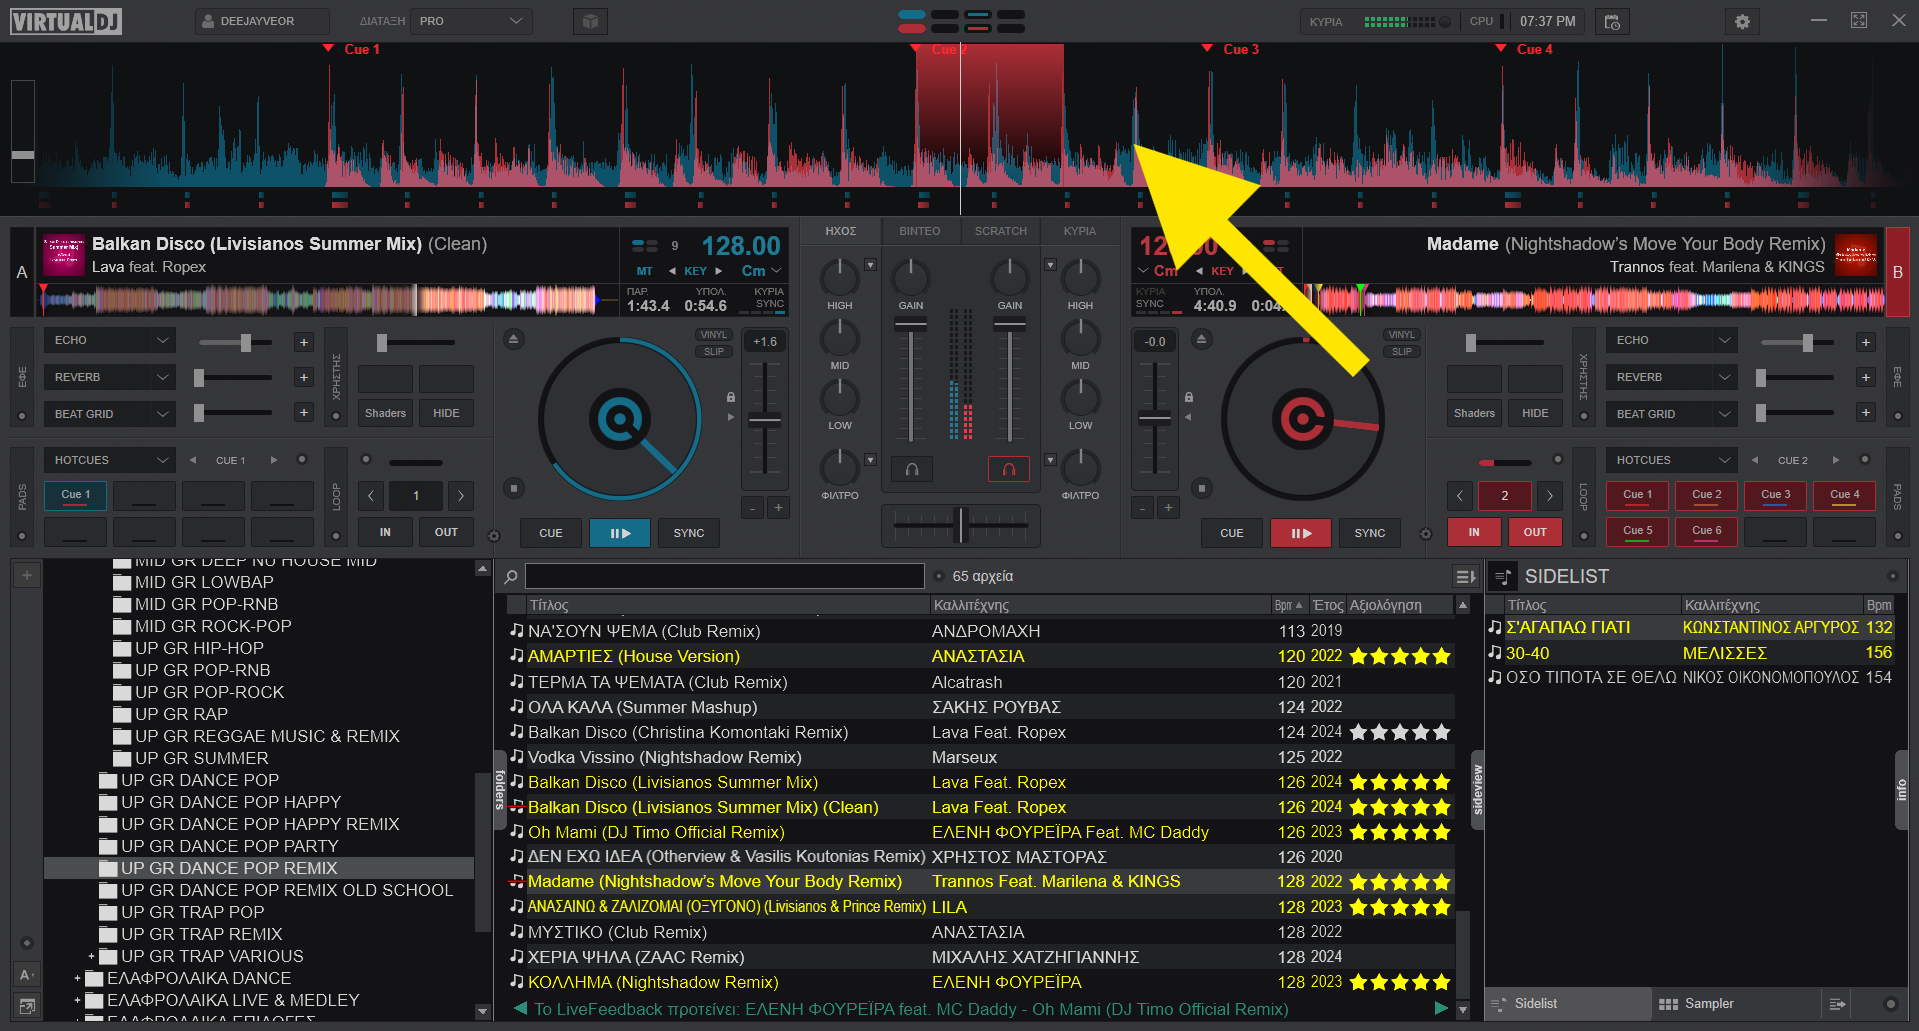Open deck A key Cm dropdown
The height and width of the screenshot is (1031, 1919).
click(x=761, y=271)
